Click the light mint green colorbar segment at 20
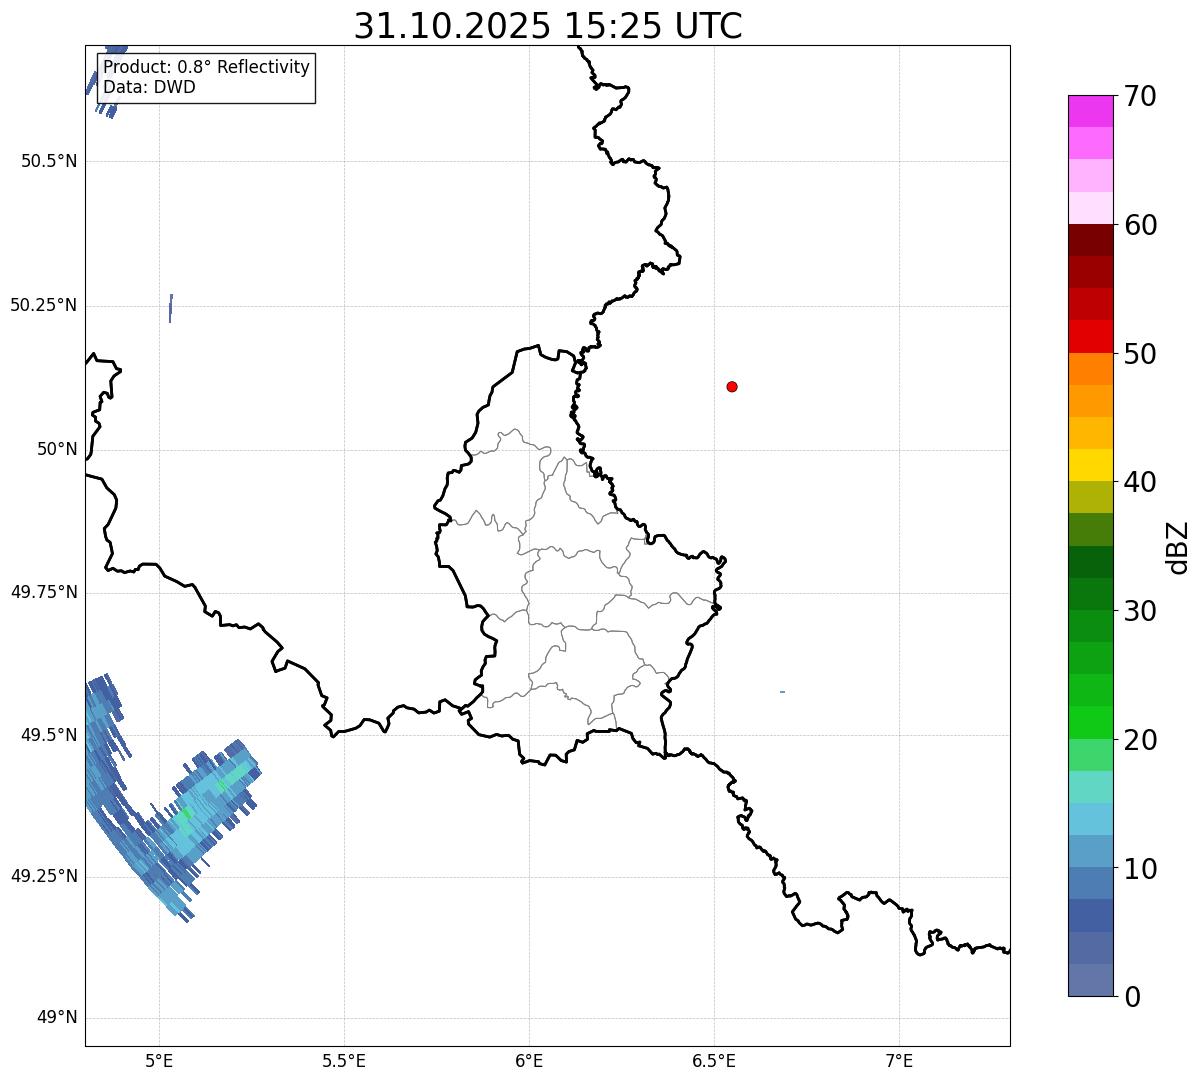 coord(1090,755)
